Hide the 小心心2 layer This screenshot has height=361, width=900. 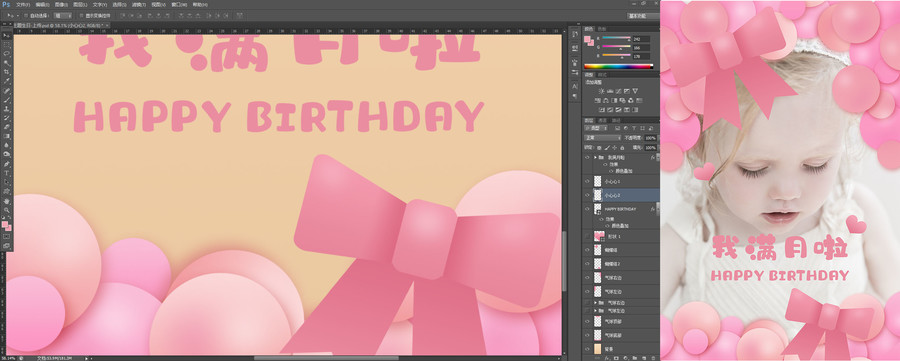click(x=587, y=195)
